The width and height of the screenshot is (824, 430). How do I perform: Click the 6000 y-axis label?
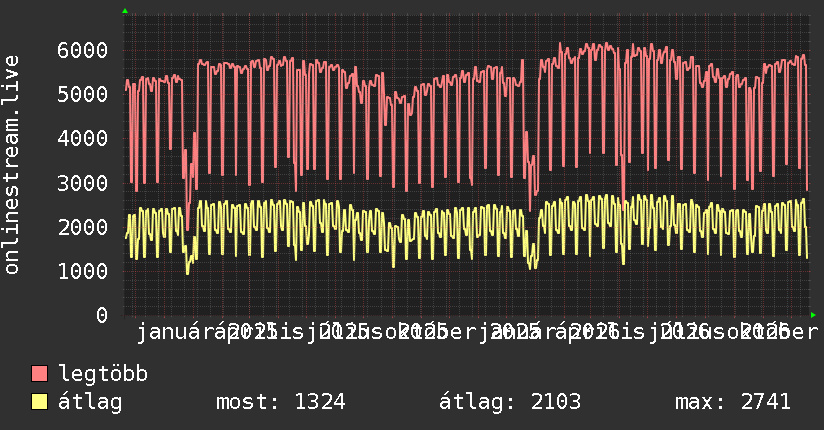point(83,50)
